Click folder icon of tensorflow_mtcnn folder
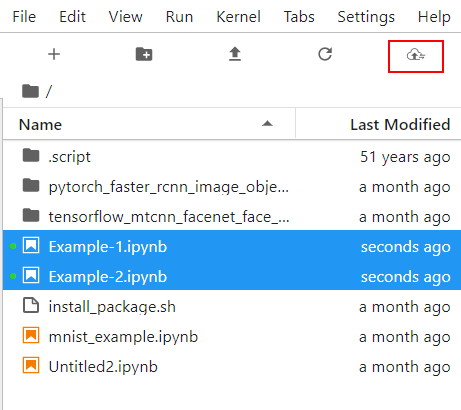 [x=31, y=215]
